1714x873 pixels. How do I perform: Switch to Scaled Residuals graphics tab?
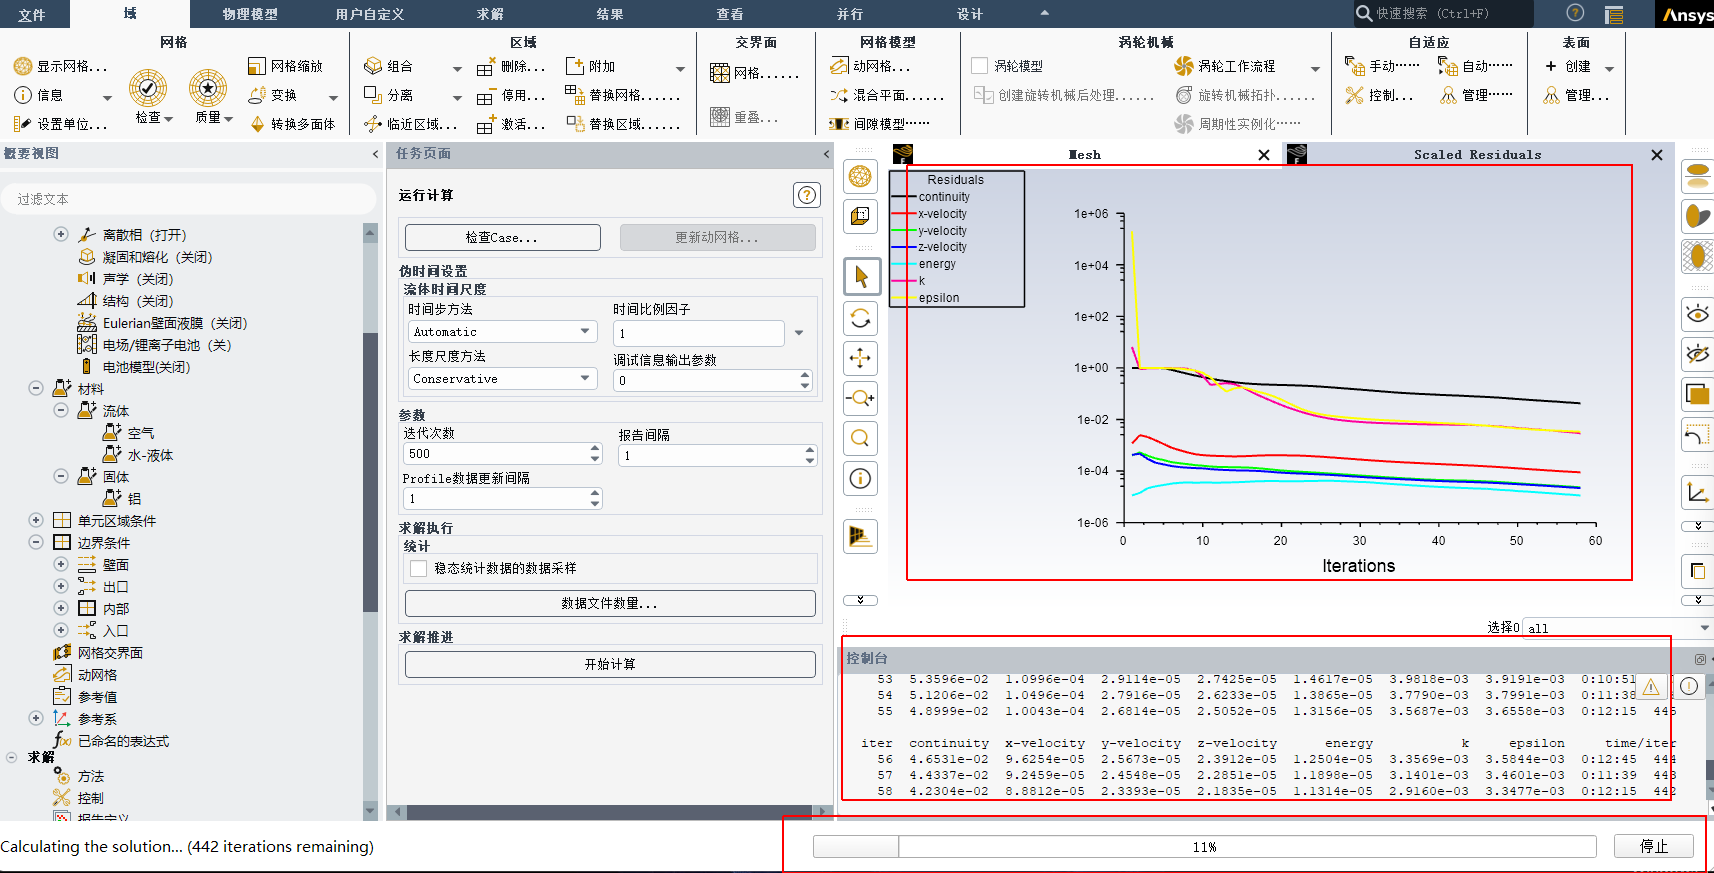click(x=1477, y=155)
